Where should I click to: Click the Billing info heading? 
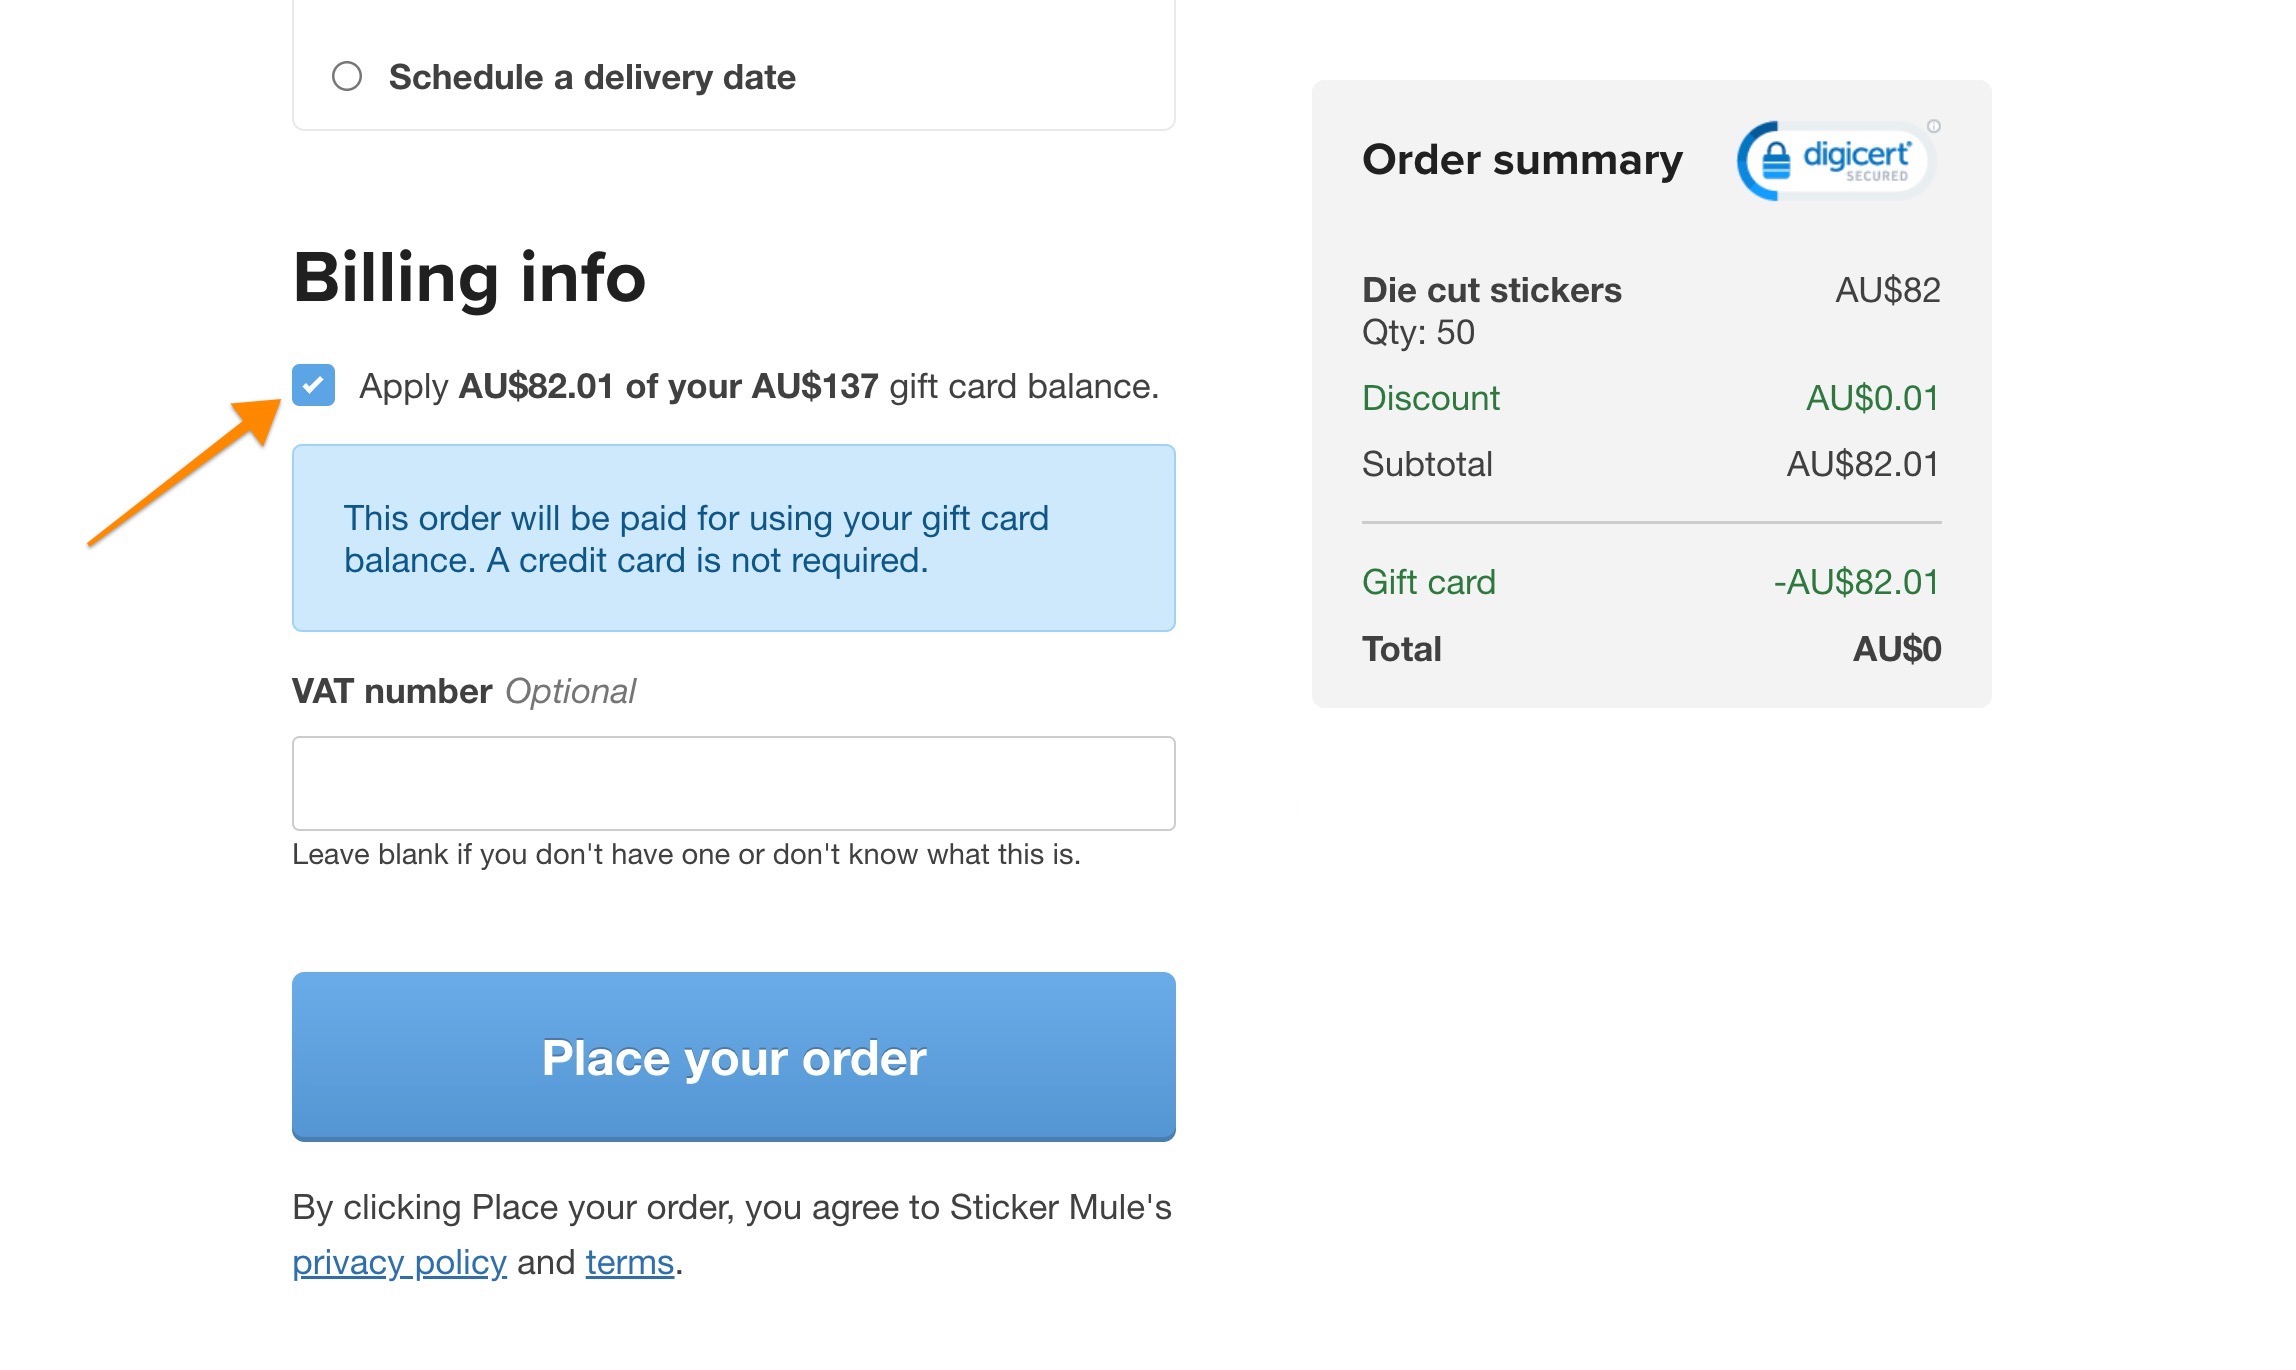tap(470, 277)
